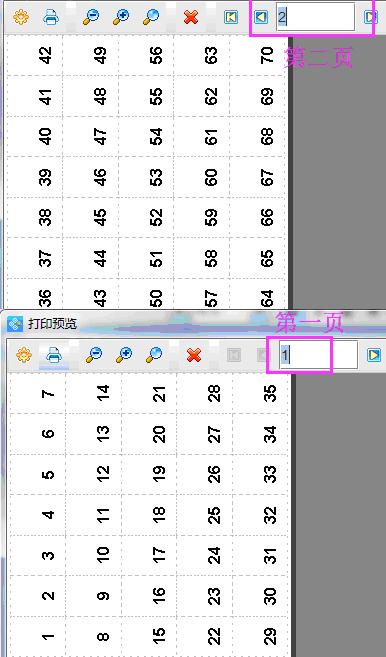Click the label cell numbered 69

257,96
